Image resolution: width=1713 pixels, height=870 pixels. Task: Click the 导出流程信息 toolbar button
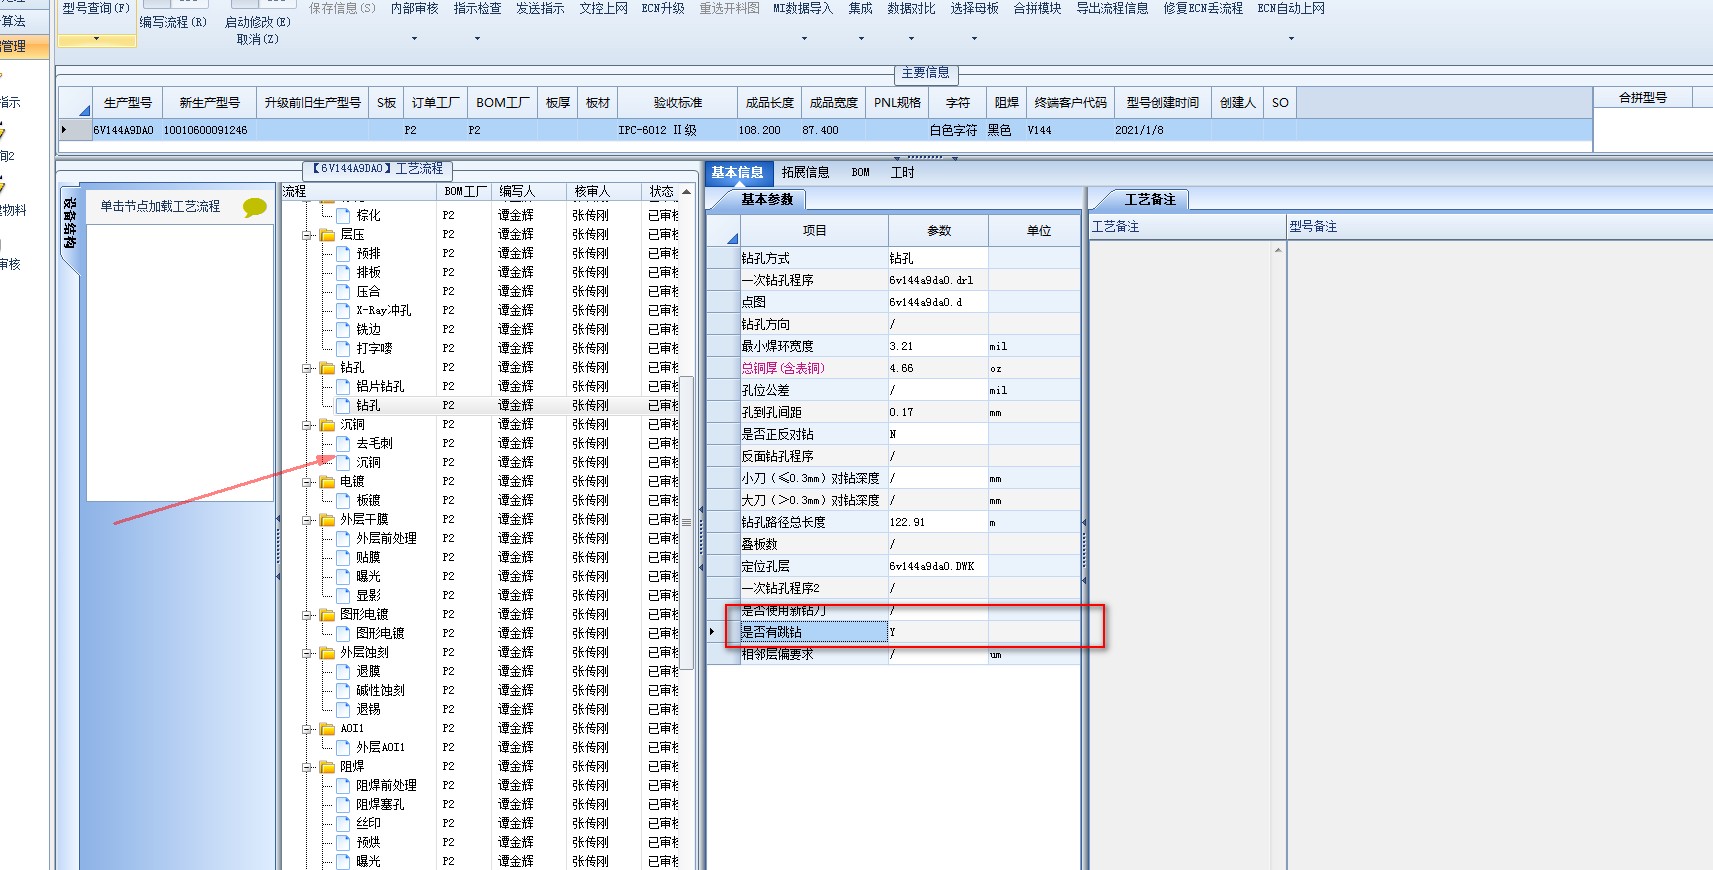1112,8
